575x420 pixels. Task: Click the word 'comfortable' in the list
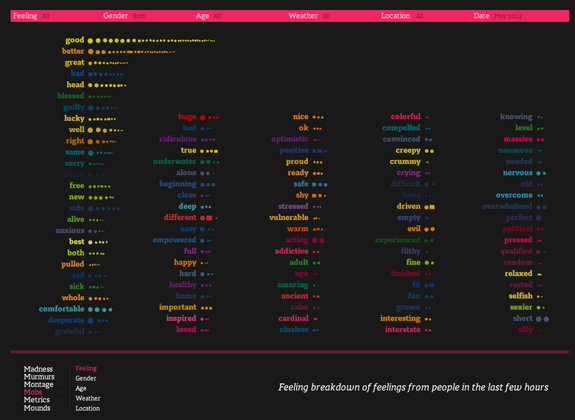[62, 309]
